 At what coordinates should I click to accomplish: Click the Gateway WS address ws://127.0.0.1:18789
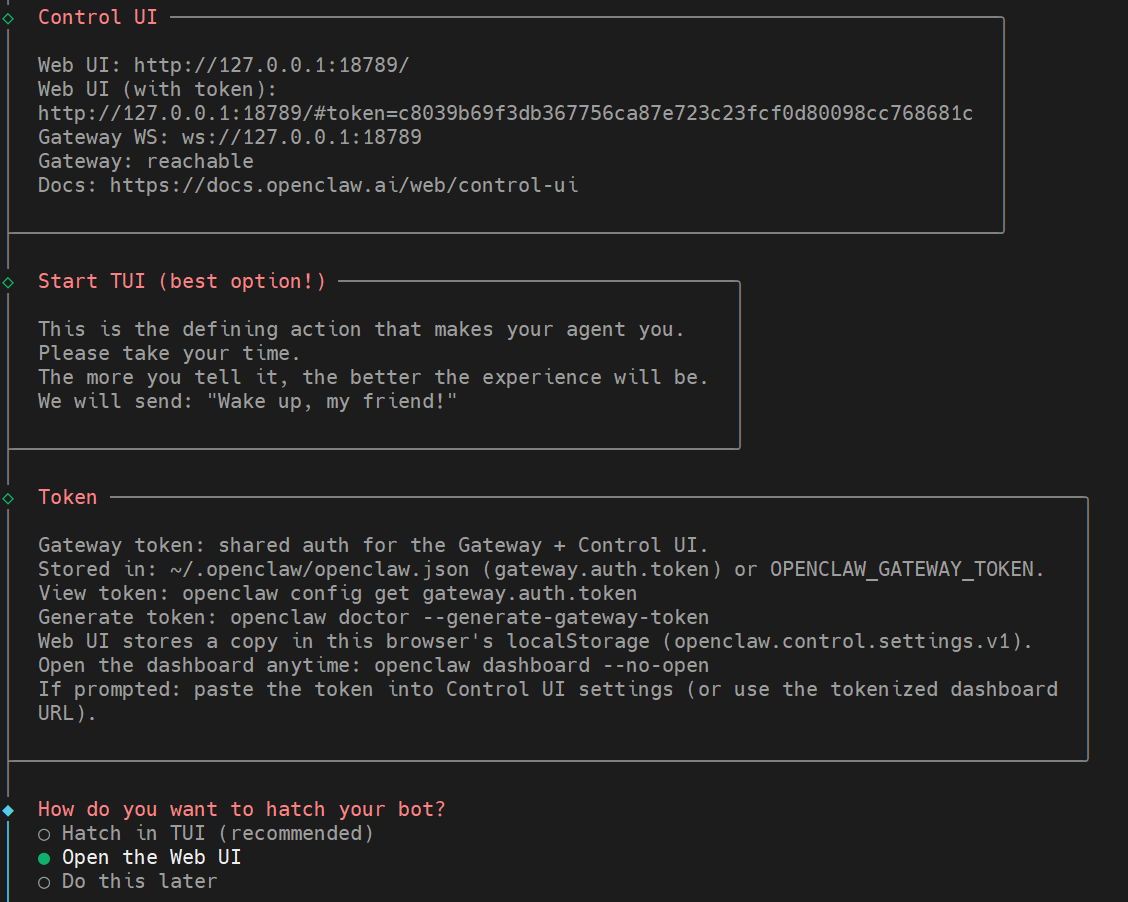coord(301,137)
